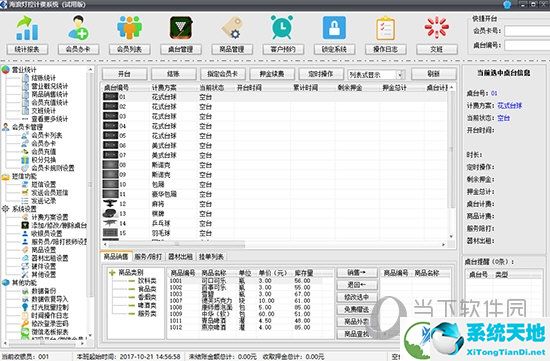Viewport: 550px width, 361px height.
Task: Click the 定时操作 button
Action: tap(321, 74)
